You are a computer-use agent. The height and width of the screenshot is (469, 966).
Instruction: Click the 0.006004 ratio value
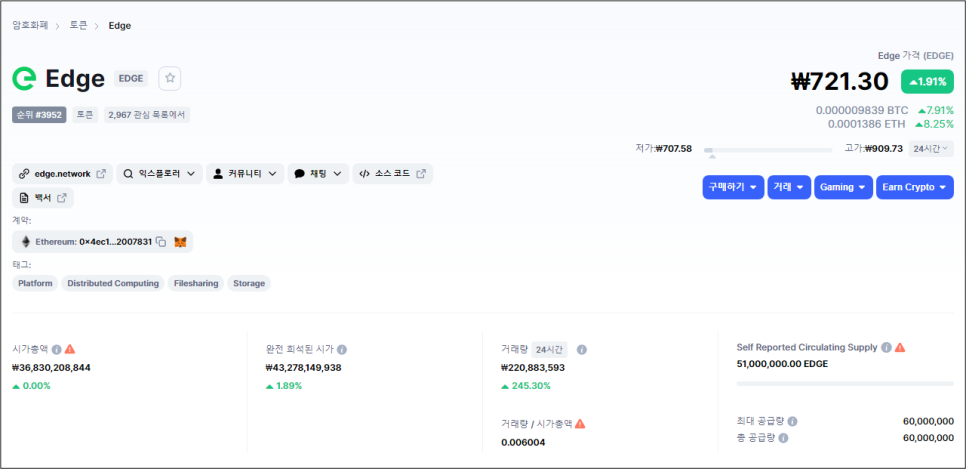pyautogui.click(x=523, y=442)
